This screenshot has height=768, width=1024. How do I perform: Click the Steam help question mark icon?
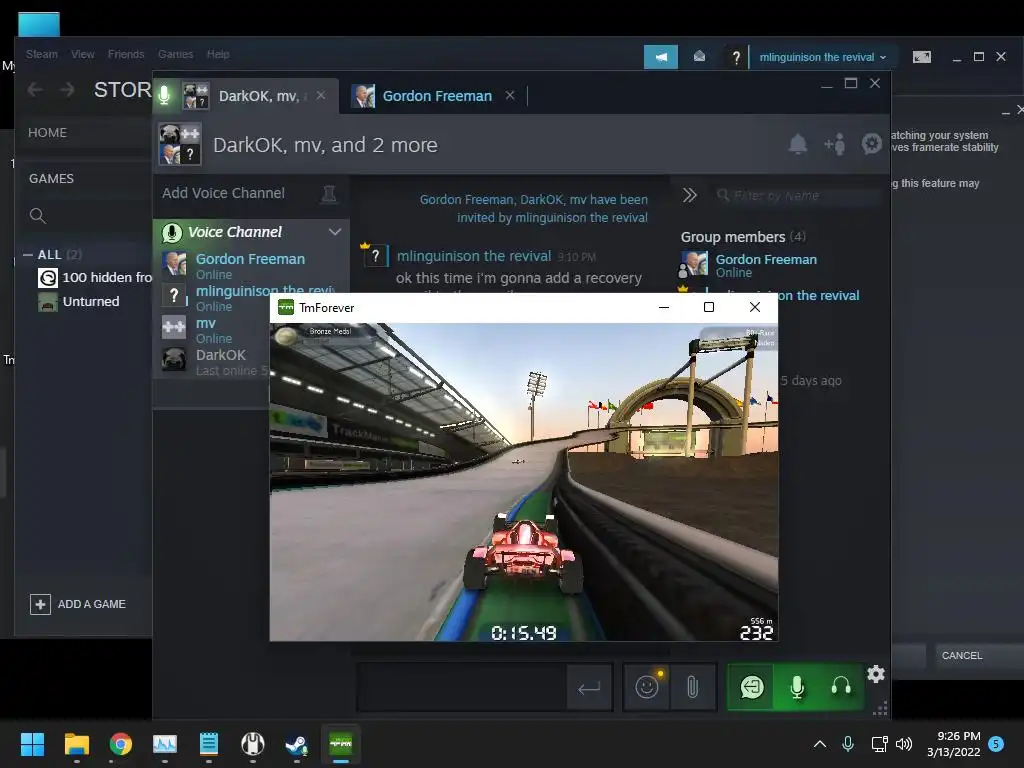coord(736,57)
